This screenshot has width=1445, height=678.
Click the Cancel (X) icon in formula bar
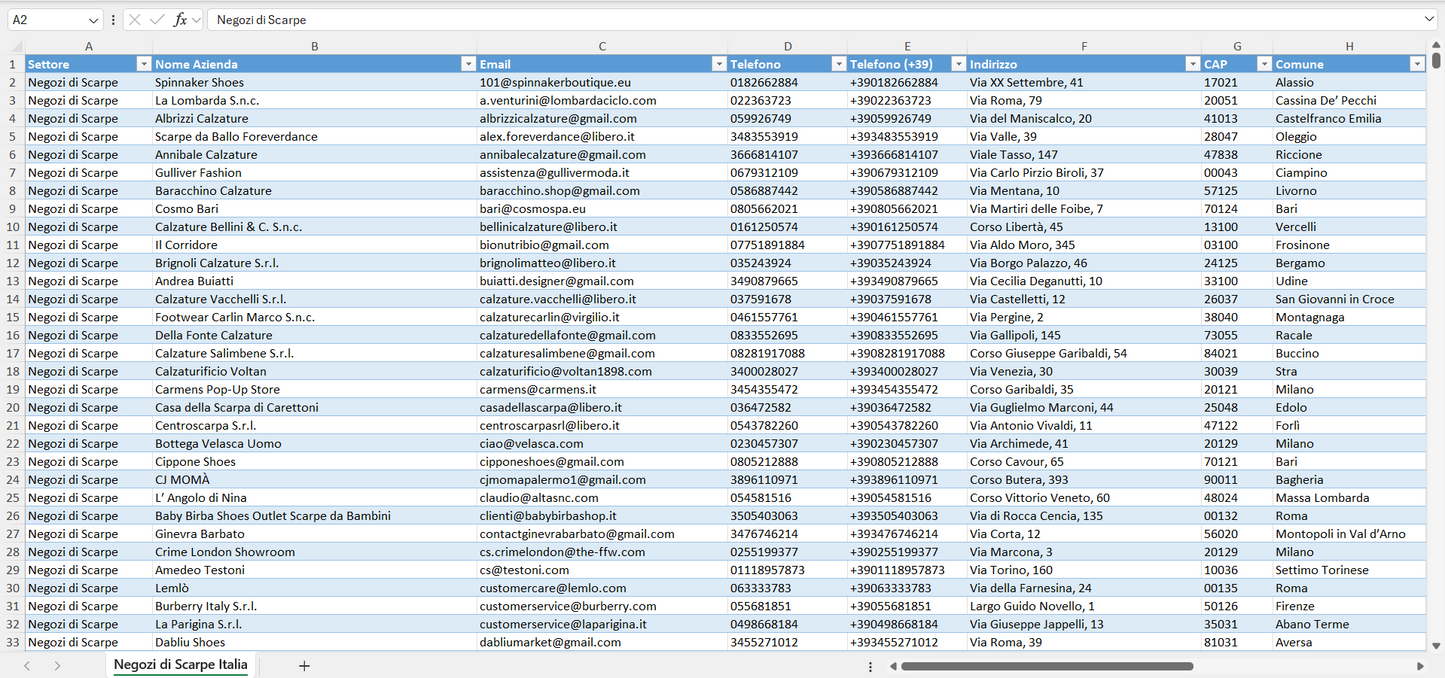(135, 20)
